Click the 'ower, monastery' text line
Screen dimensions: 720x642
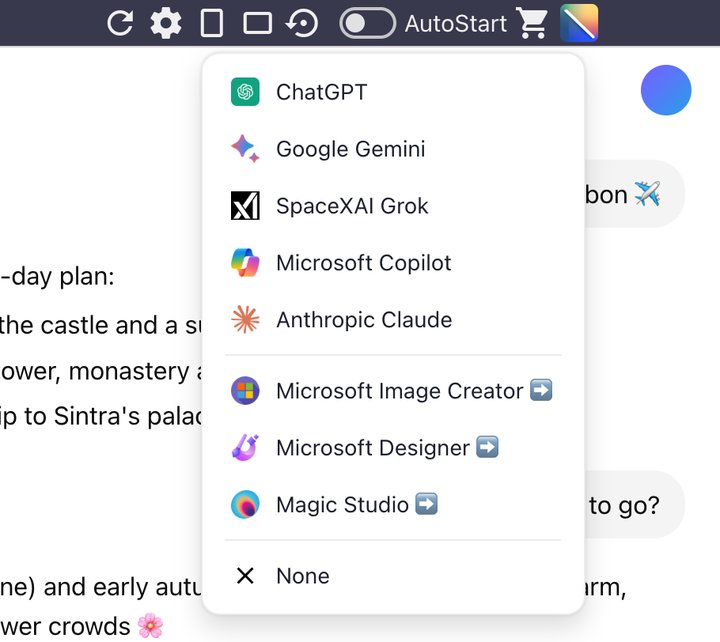[101, 371]
